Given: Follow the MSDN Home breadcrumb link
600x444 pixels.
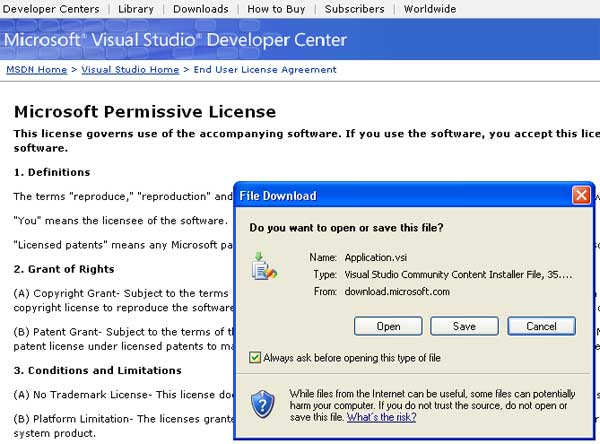Looking at the screenshot, I should tap(37, 70).
